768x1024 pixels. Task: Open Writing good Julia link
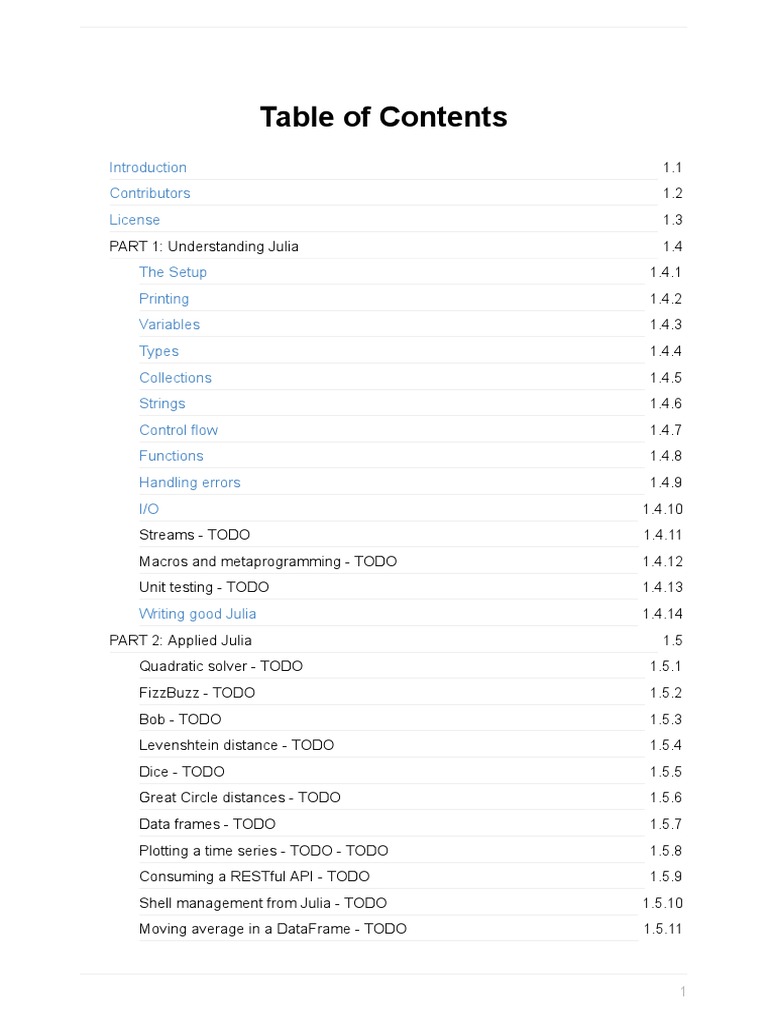point(198,613)
